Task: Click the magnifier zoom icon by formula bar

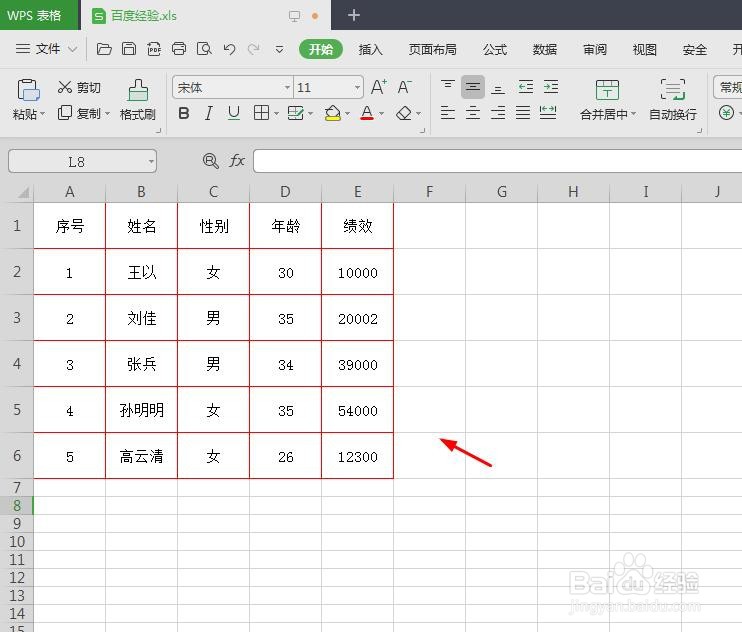Action: tap(211, 161)
